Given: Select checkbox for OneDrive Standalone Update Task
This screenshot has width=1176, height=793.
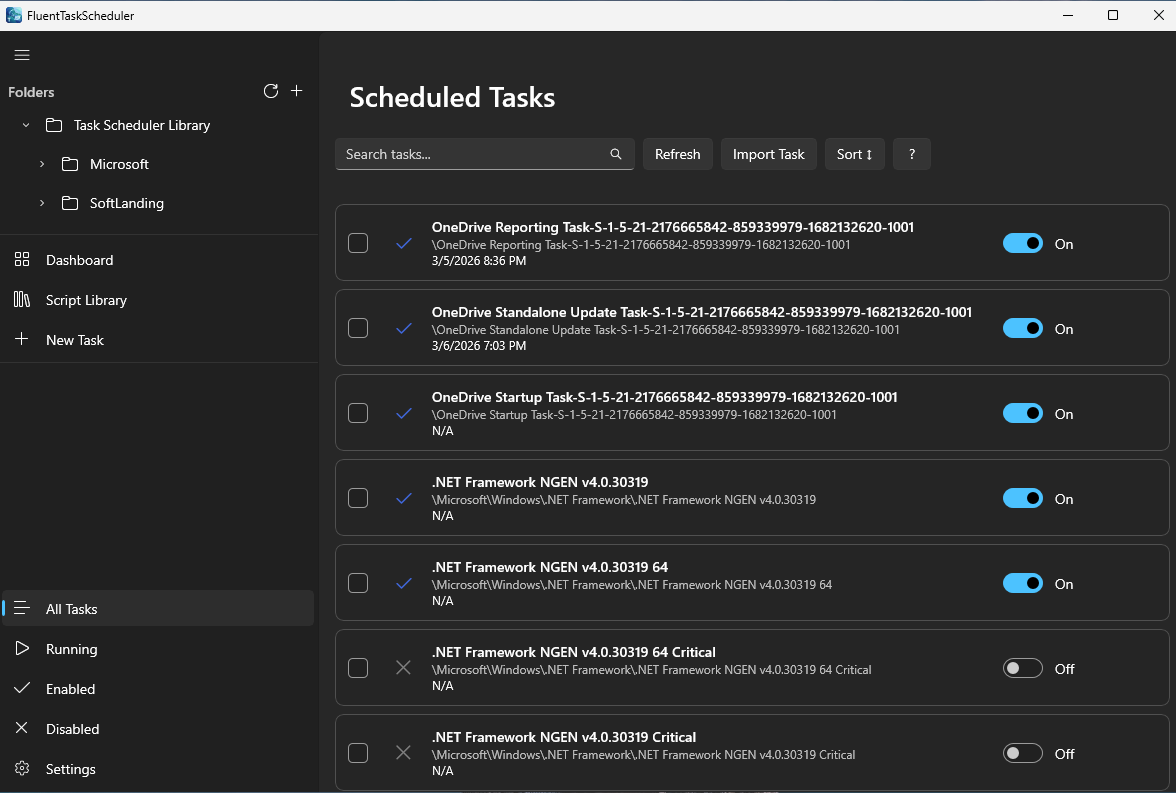Looking at the screenshot, I should pyautogui.click(x=358, y=328).
